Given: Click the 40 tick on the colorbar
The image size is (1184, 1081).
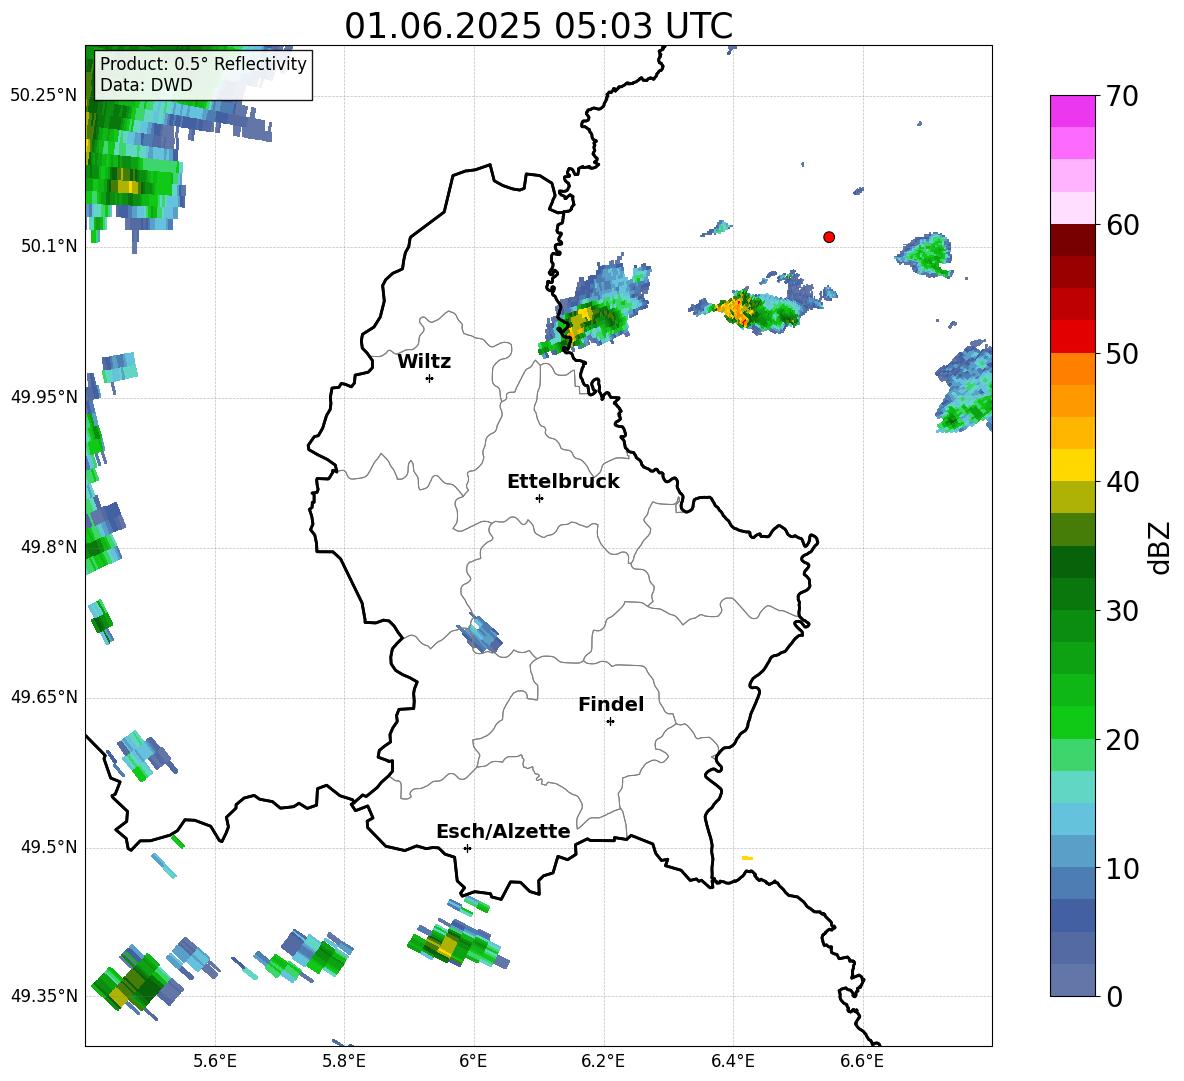Looking at the screenshot, I should point(1122,482).
